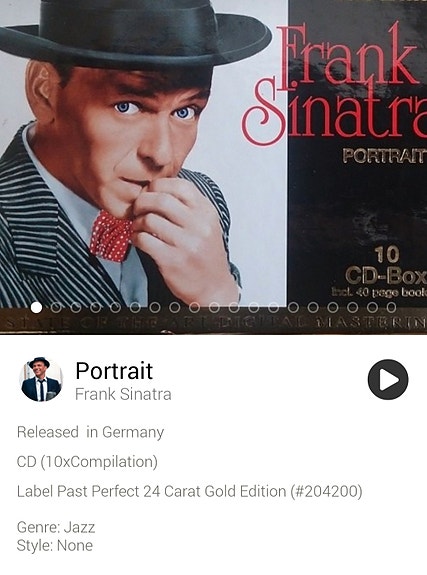Tap the Released in Germany line
The height and width of the screenshot is (575, 427).
coord(90,432)
